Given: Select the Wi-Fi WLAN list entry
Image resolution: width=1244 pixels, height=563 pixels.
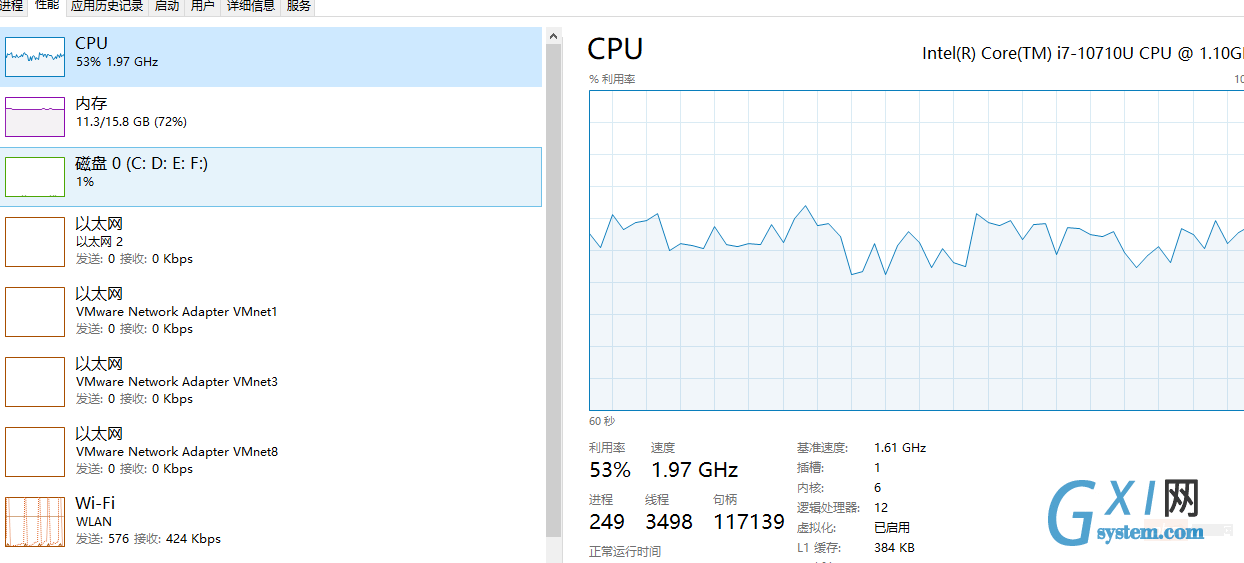Looking at the screenshot, I should click(271, 521).
